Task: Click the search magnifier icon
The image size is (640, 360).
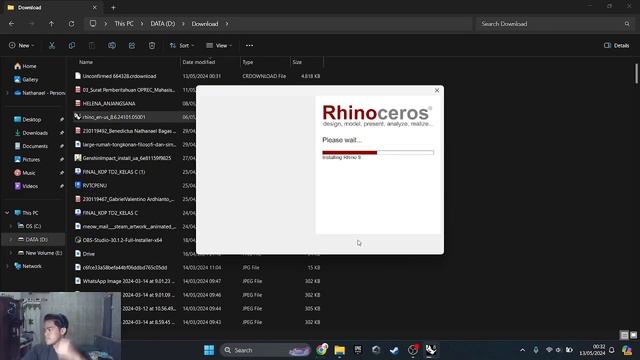Action: [627, 24]
